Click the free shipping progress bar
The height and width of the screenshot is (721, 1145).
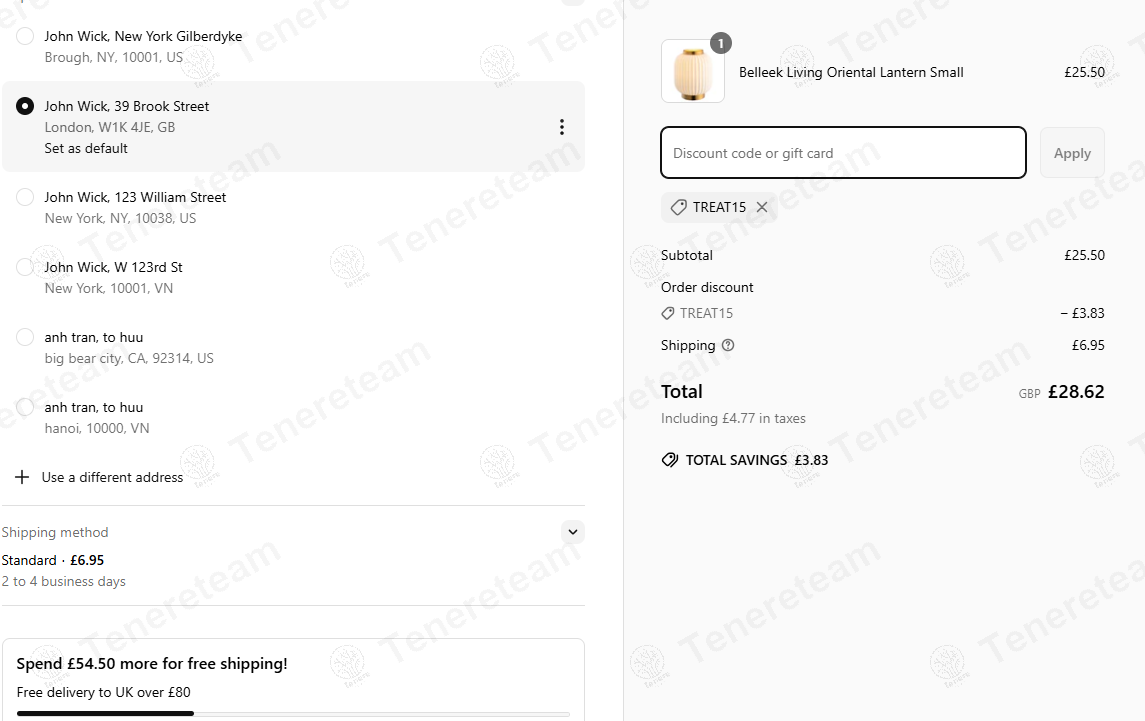click(293, 714)
